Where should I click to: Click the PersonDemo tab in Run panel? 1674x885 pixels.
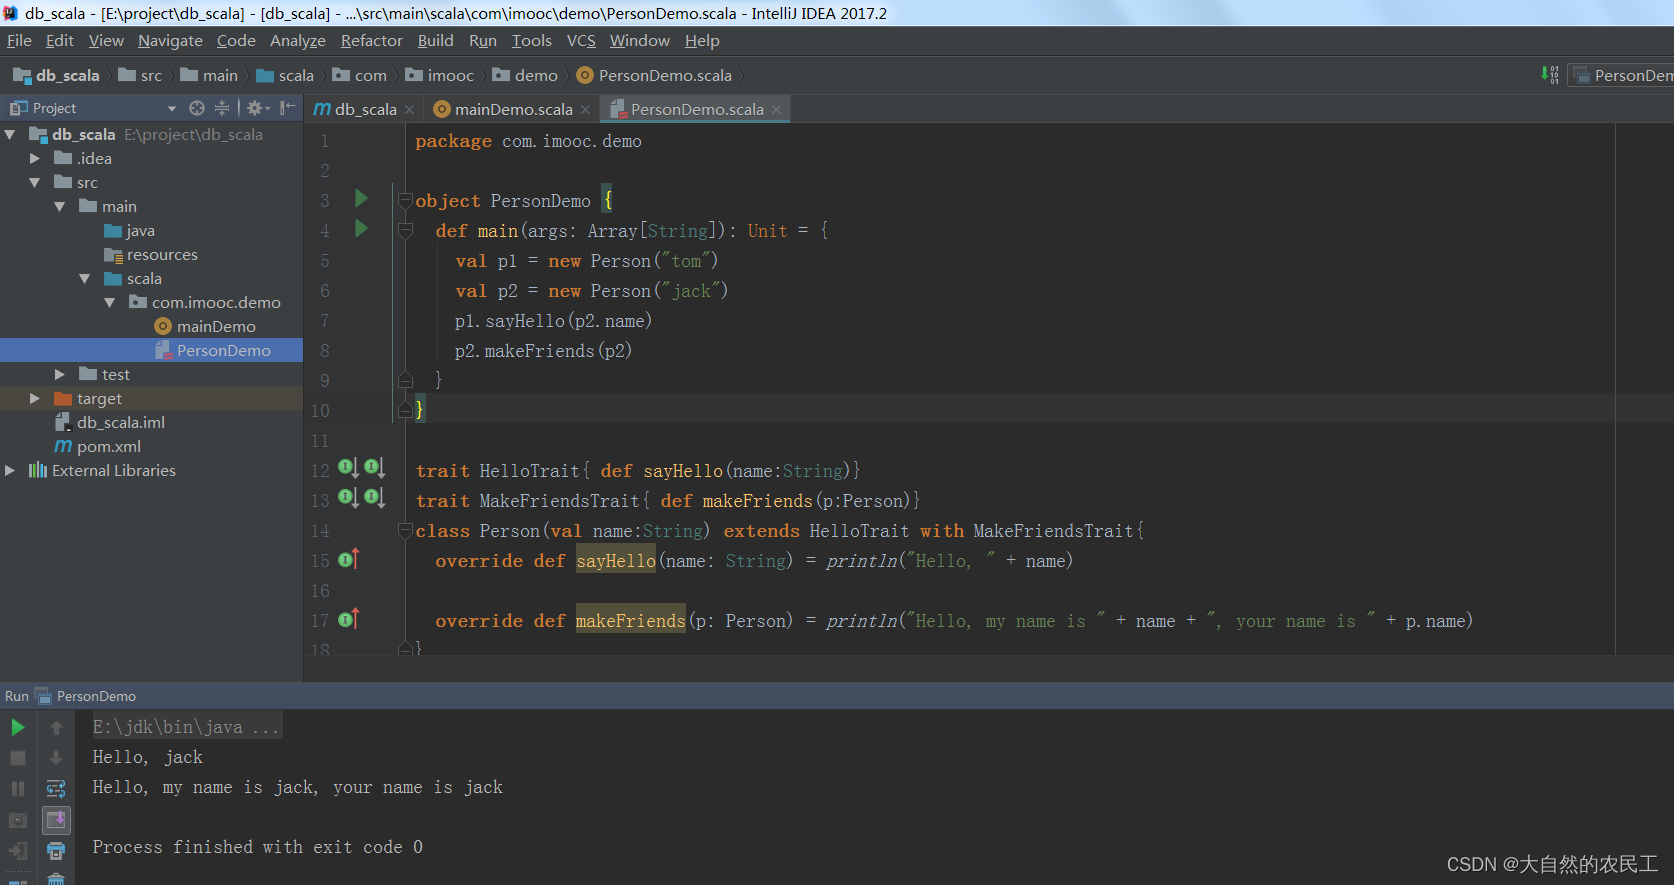(x=86, y=696)
